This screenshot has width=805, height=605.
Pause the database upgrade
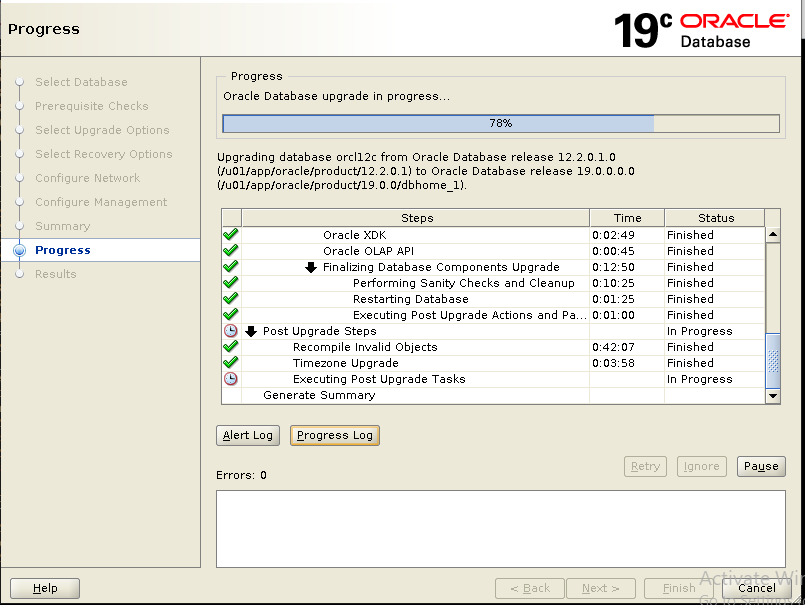[x=761, y=466]
